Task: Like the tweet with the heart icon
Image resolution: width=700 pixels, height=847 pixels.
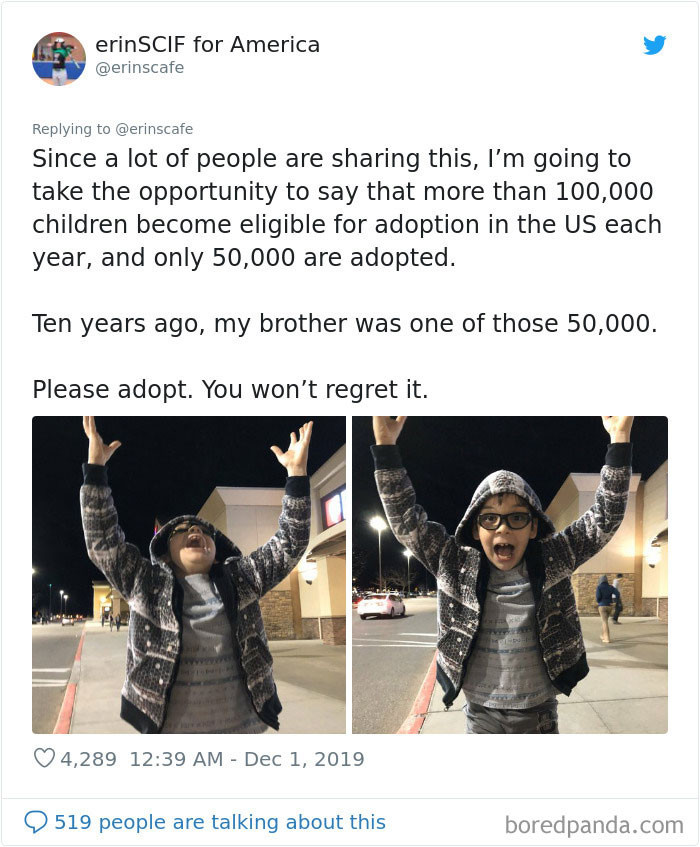Action: 44,759
